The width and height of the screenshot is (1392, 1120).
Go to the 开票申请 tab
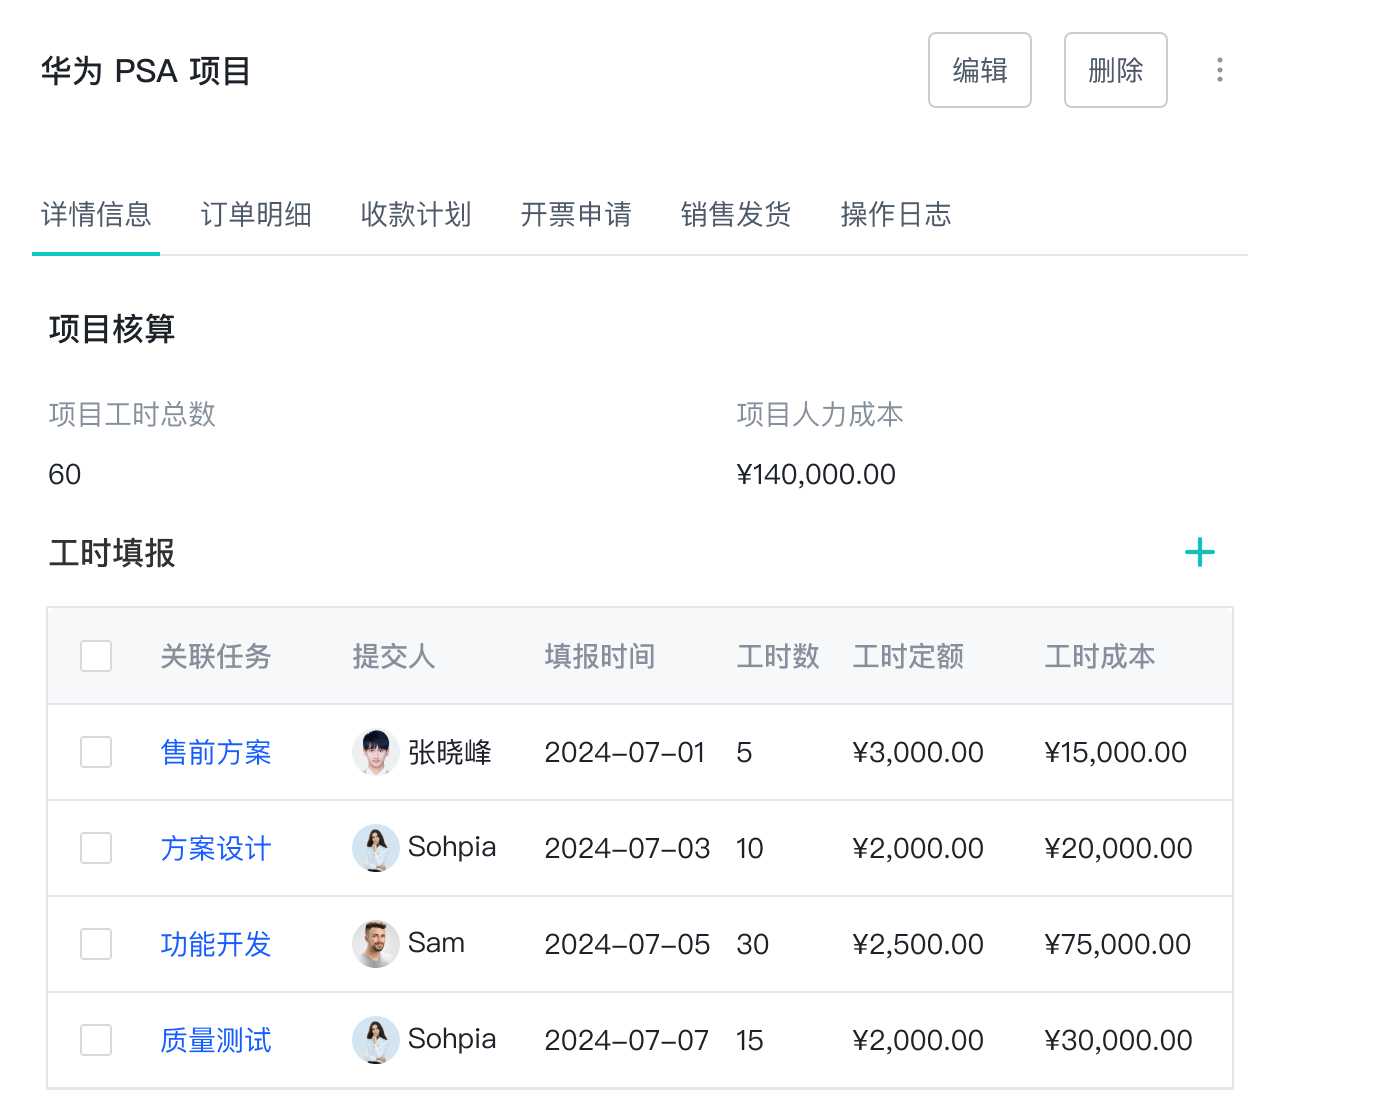[x=576, y=214]
